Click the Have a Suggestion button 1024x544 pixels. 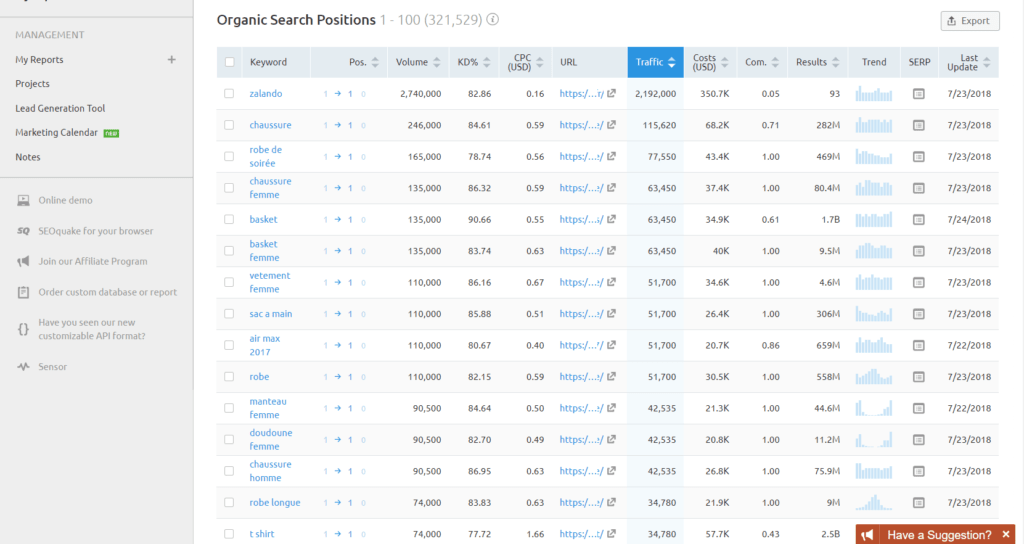pyautogui.click(x=938, y=535)
